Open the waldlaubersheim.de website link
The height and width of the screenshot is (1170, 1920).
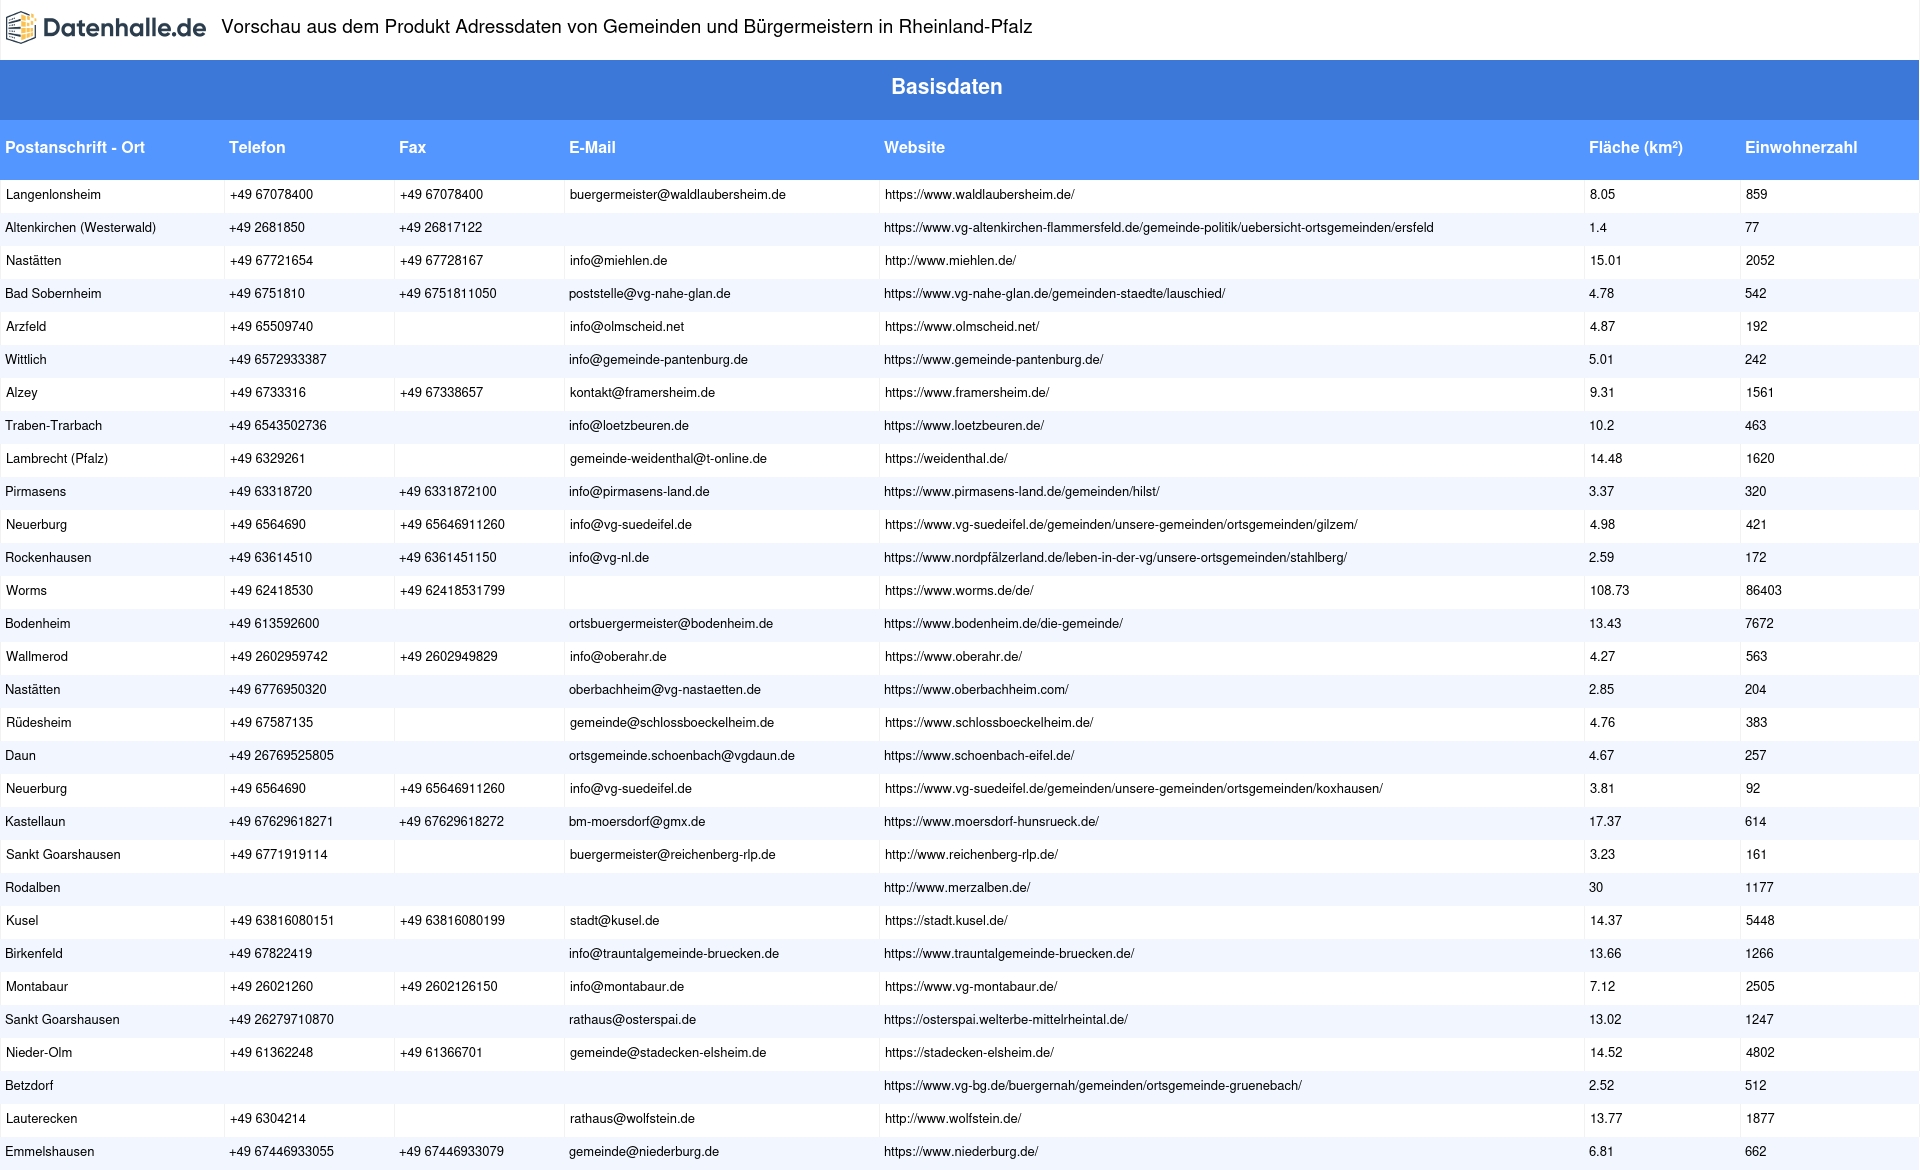point(979,195)
